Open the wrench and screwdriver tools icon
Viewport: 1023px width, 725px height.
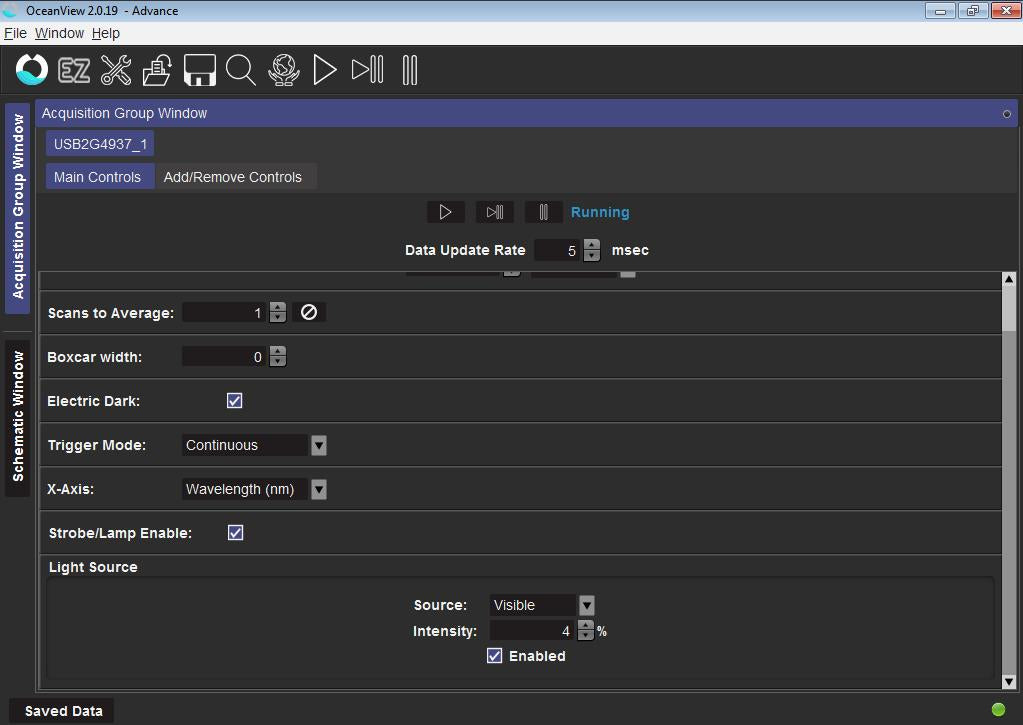tap(116, 70)
